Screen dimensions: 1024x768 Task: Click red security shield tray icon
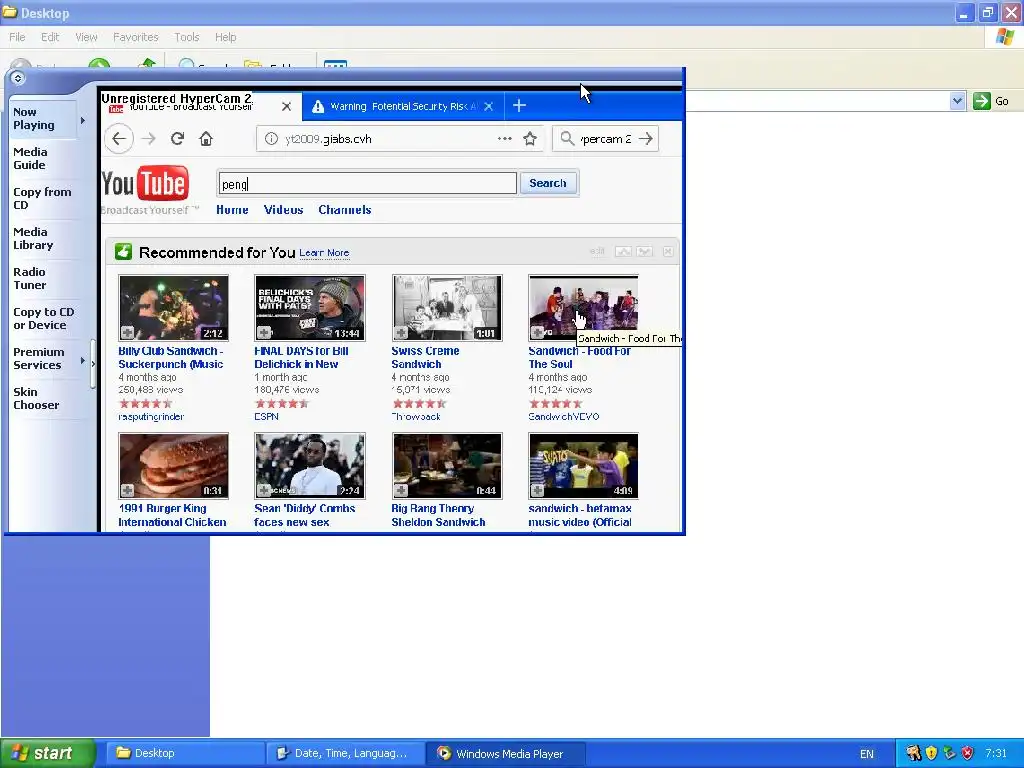[967, 754]
